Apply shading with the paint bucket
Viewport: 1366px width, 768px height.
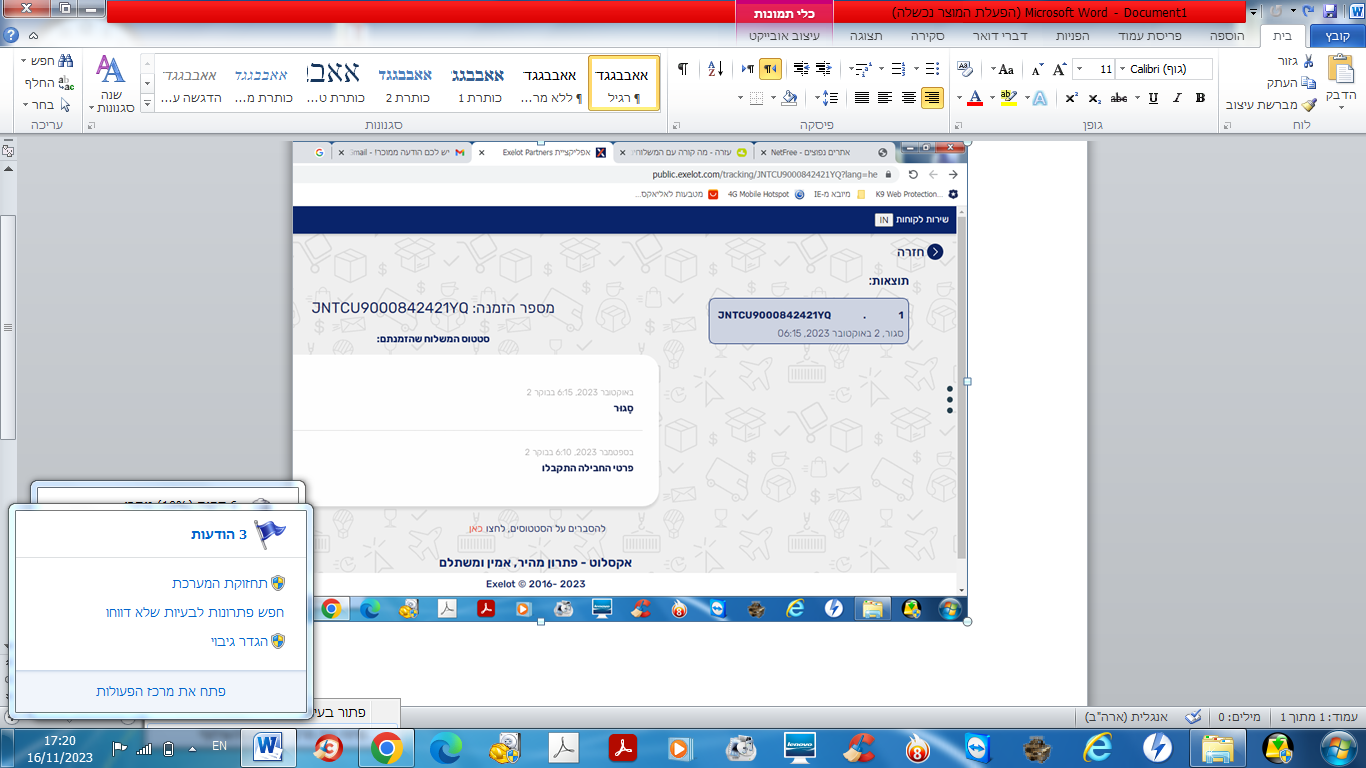(x=788, y=98)
